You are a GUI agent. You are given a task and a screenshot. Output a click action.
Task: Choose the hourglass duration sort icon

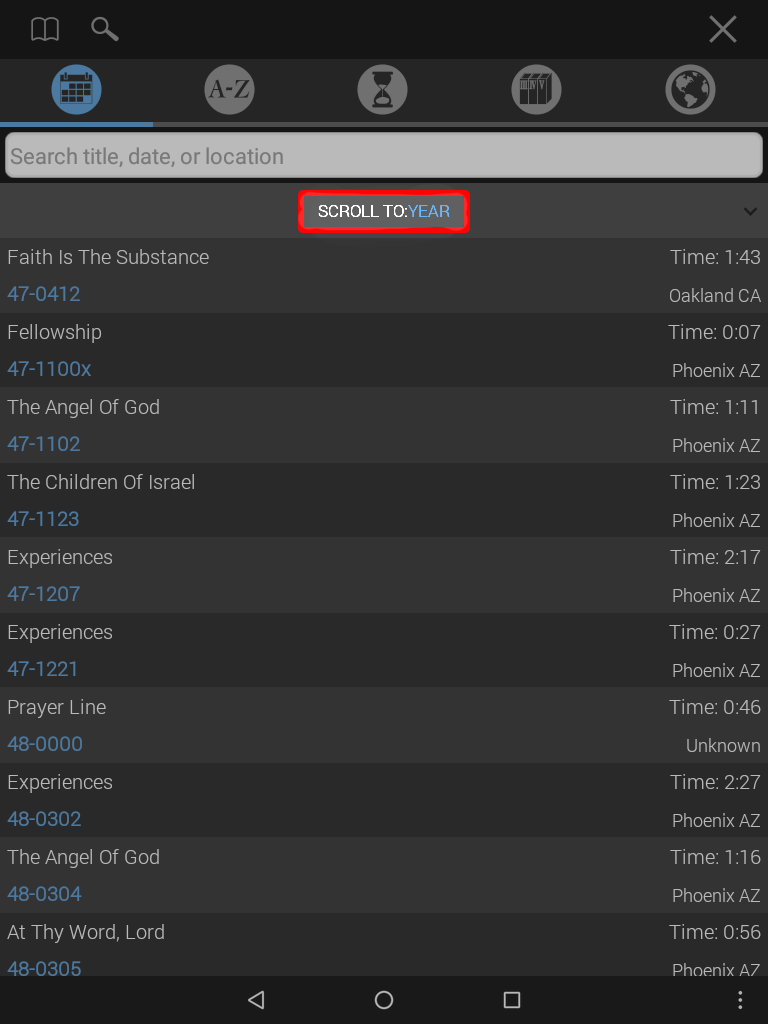click(x=383, y=89)
